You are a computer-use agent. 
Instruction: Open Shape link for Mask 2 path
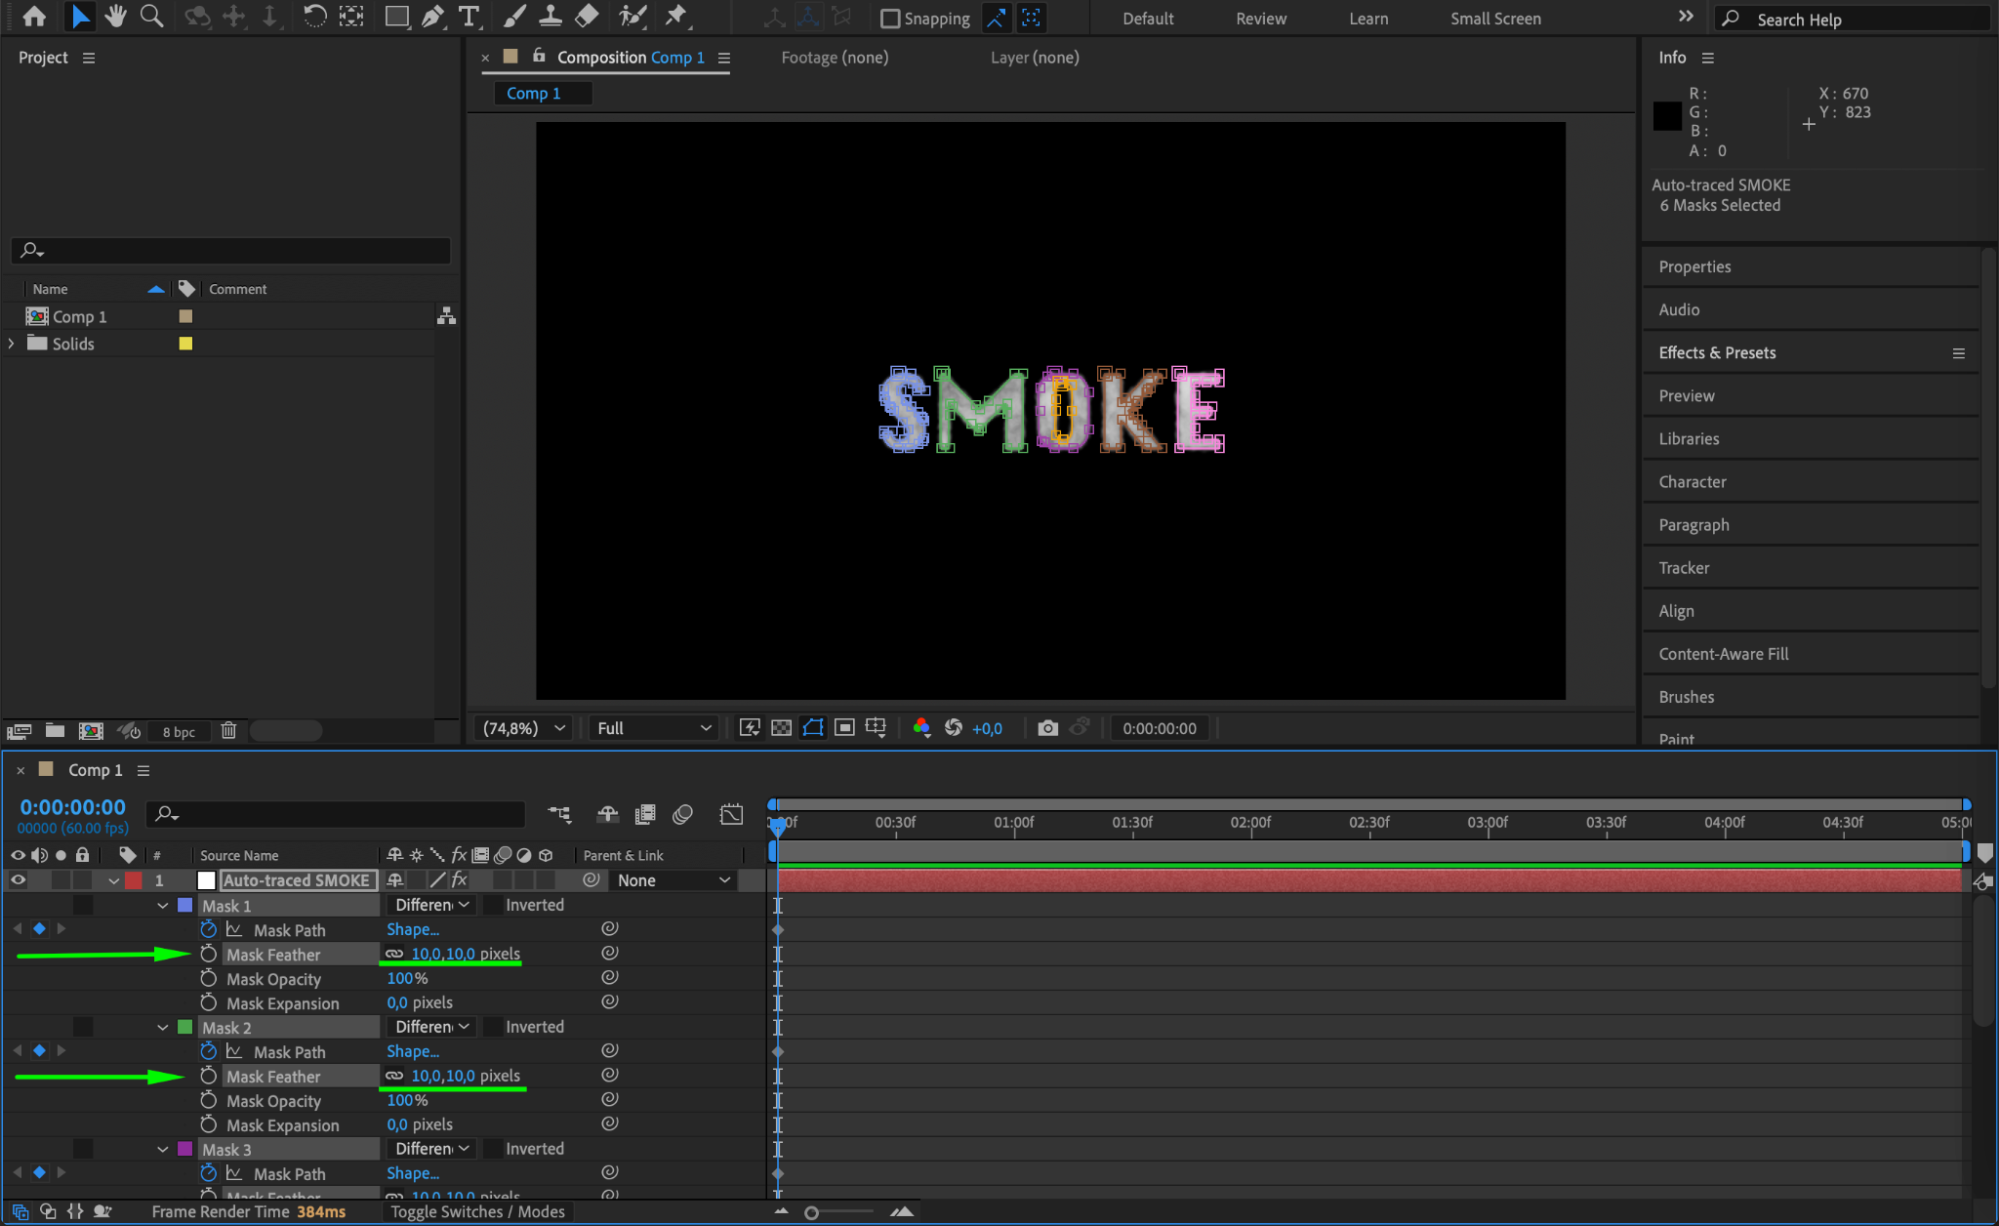[x=412, y=1051]
